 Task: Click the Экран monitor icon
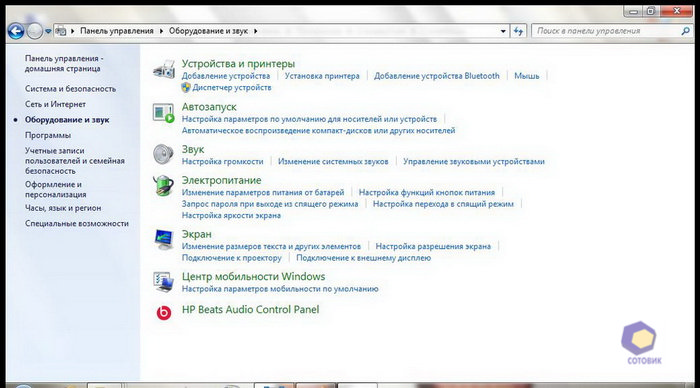coord(163,239)
